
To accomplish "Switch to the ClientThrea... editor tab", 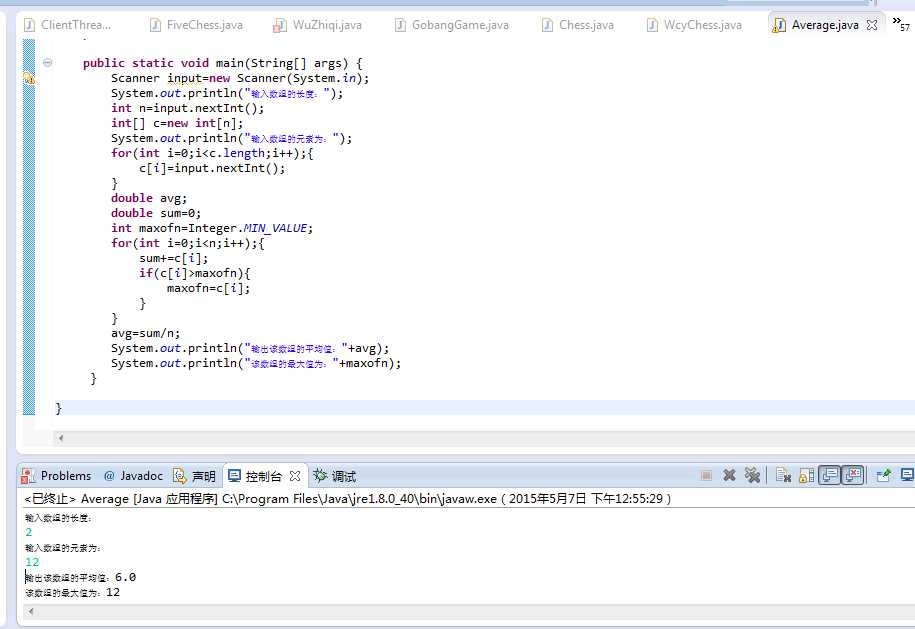I will [x=67, y=25].
